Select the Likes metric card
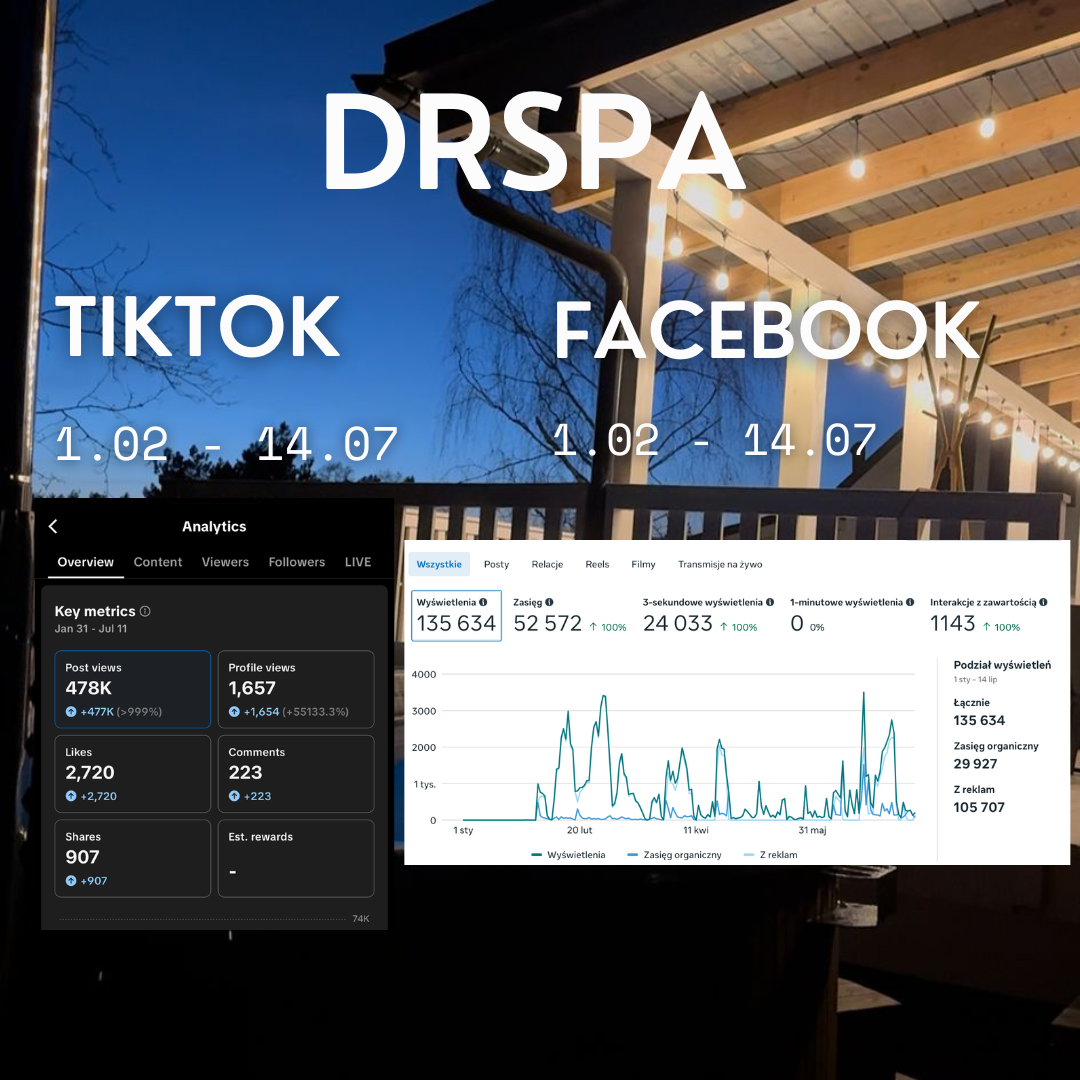Image resolution: width=1080 pixels, height=1080 pixels. [132, 773]
